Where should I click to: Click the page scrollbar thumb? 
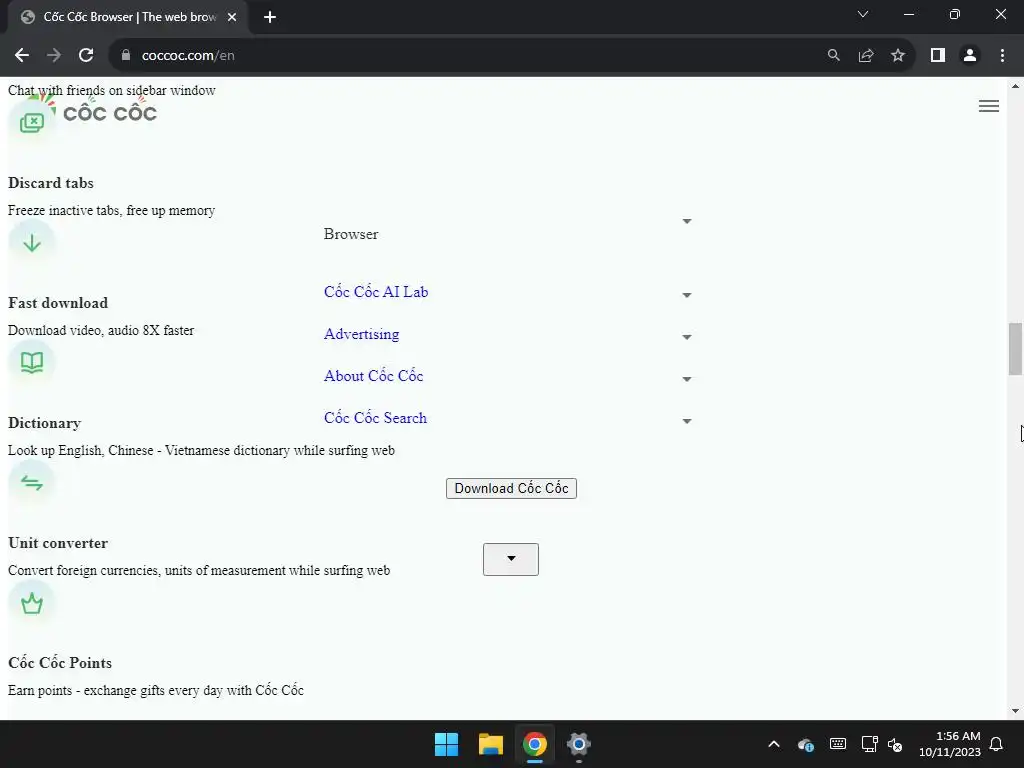1015,349
